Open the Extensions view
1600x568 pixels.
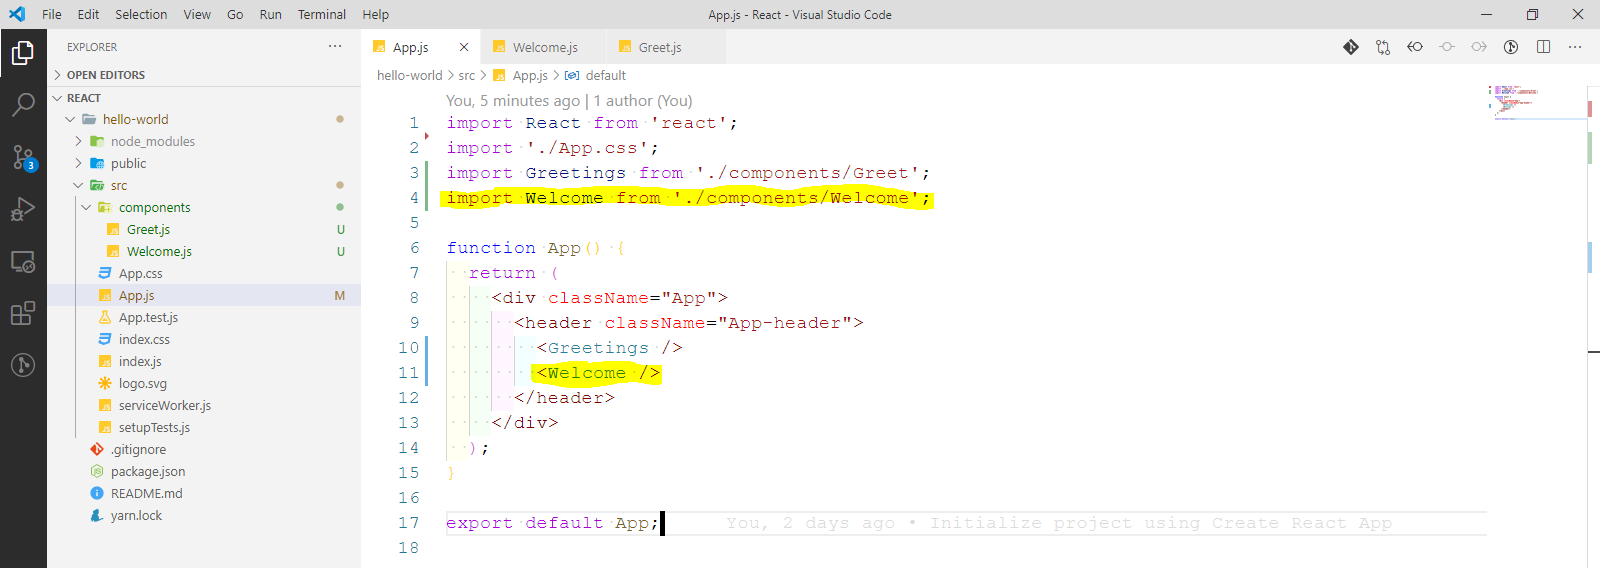coord(23,313)
